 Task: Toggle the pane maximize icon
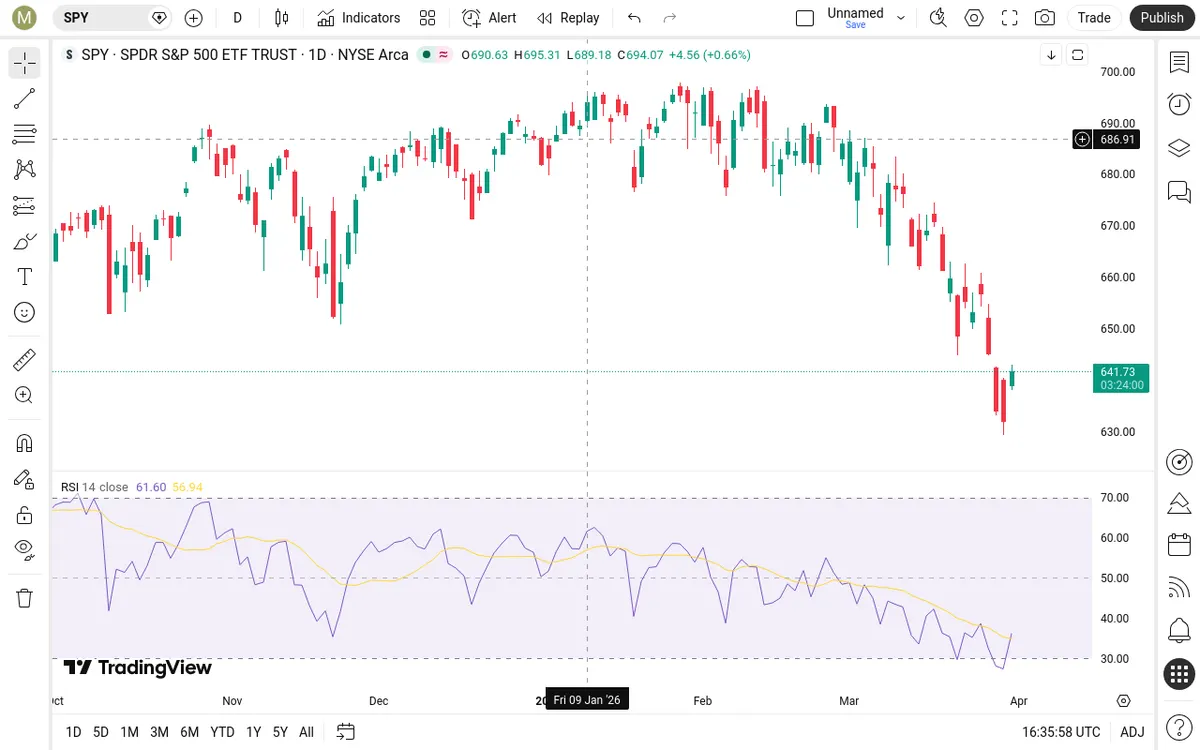pyautogui.click(x=1077, y=55)
